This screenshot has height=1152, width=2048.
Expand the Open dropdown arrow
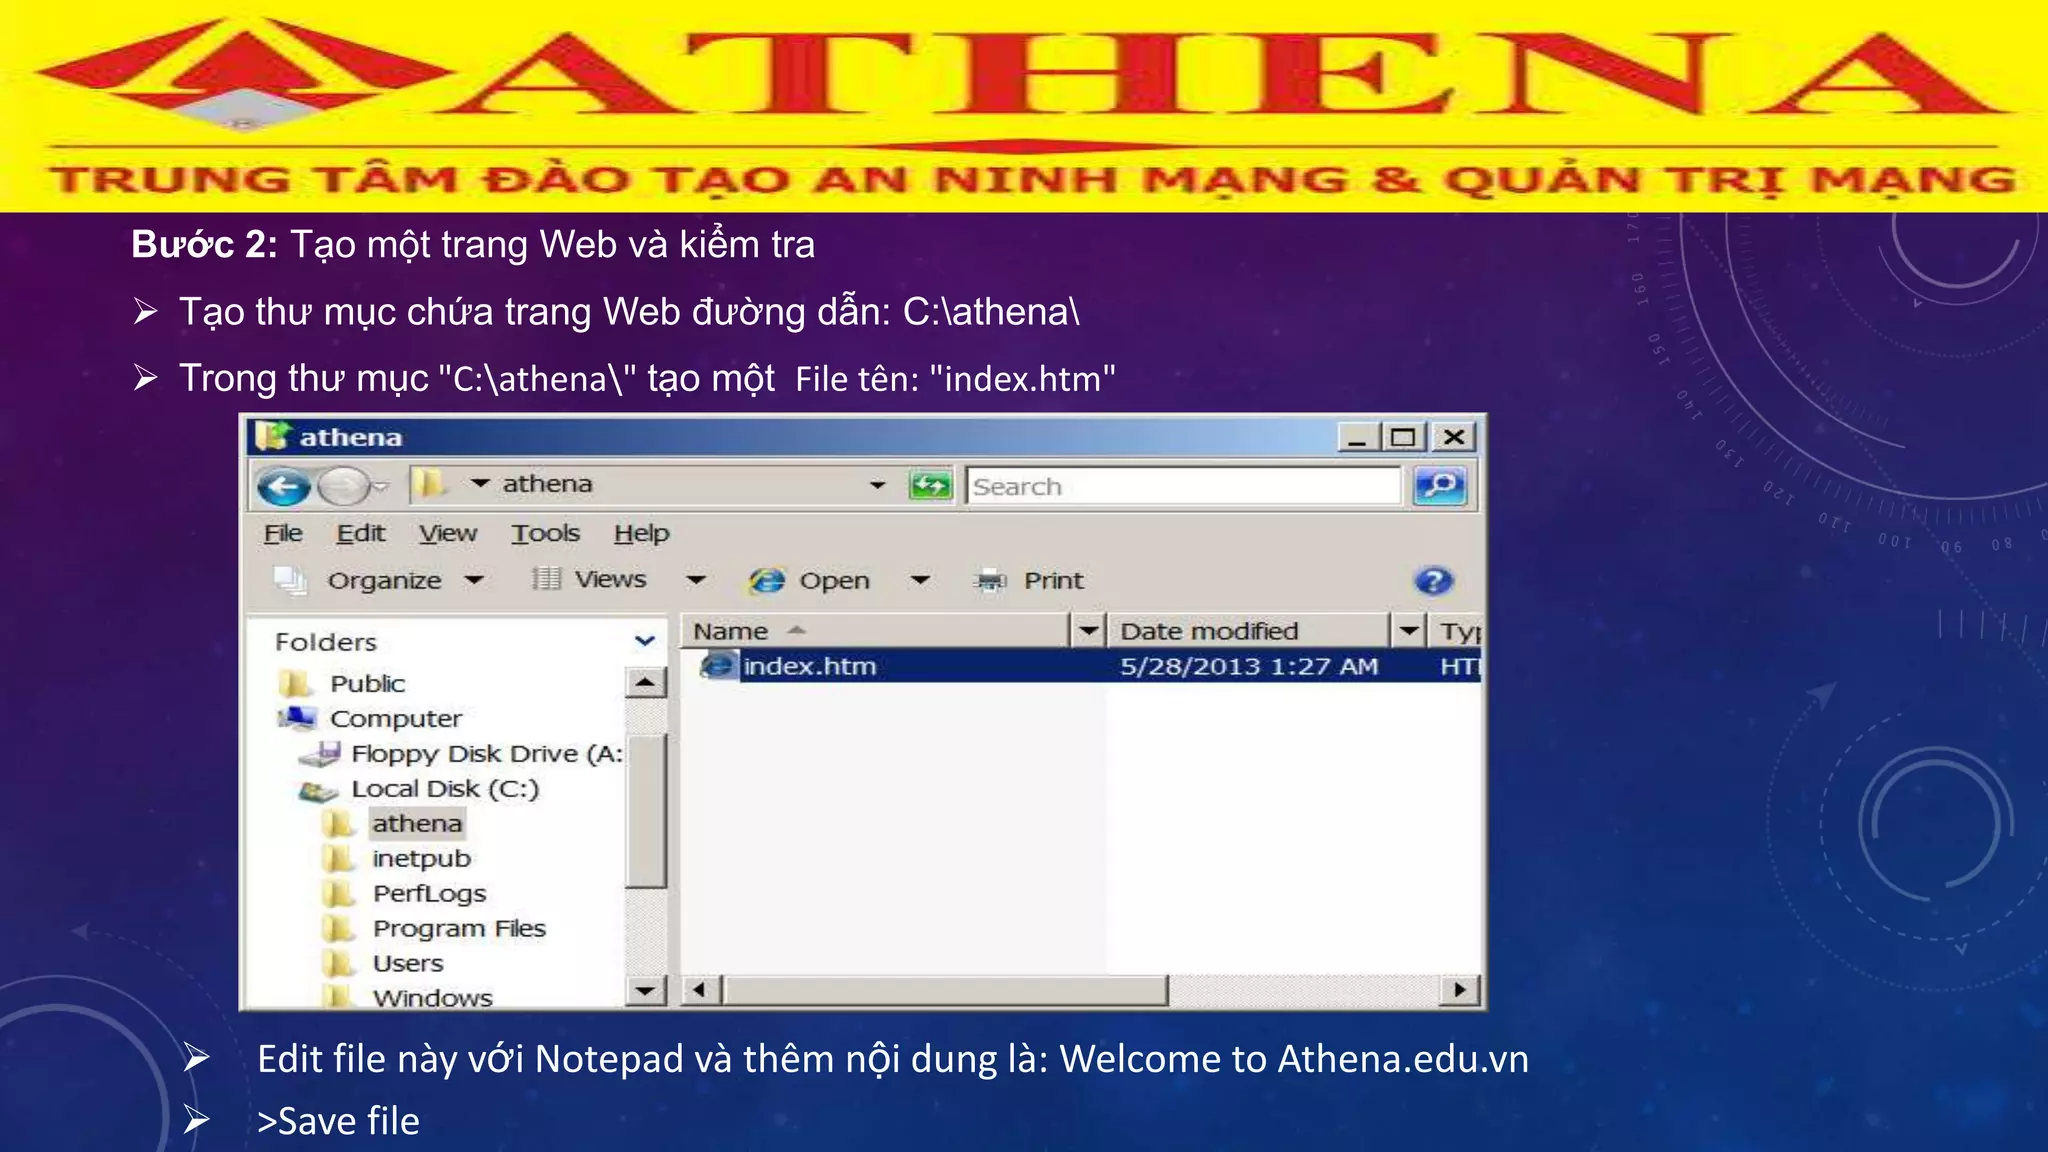(x=921, y=581)
